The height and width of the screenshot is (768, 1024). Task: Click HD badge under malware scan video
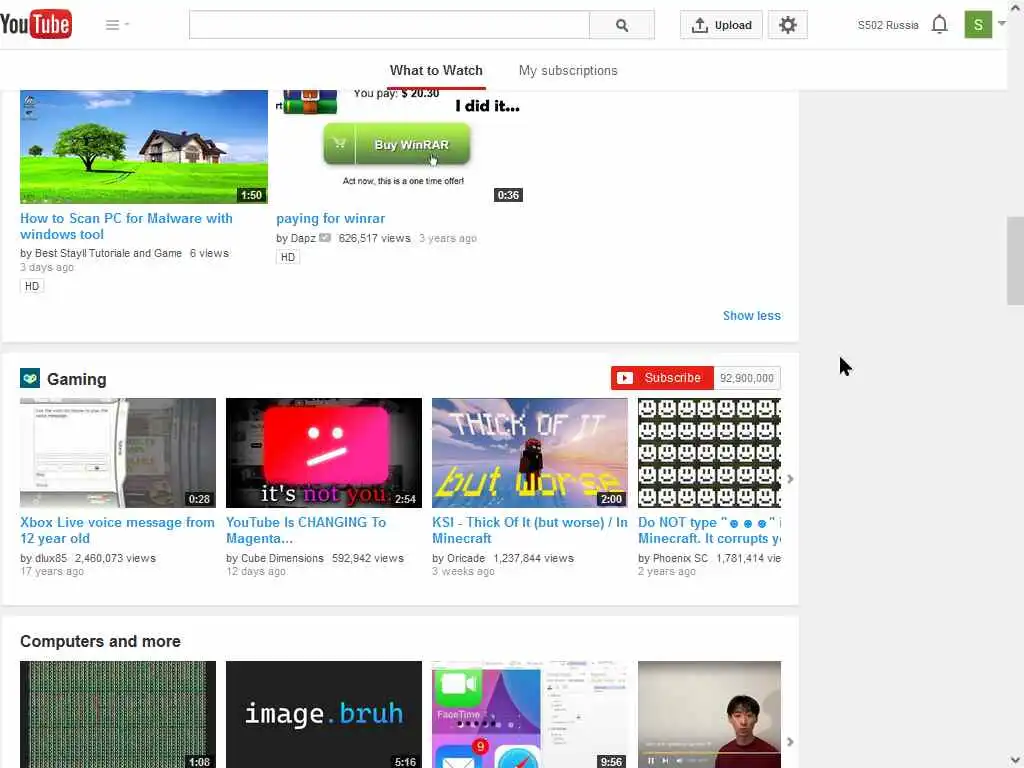pyautogui.click(x=32, y=286)
